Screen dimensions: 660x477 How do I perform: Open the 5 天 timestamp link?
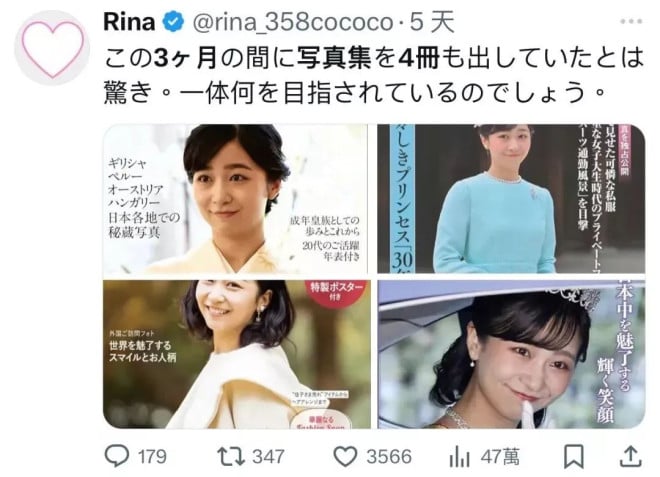click(432, 22)
